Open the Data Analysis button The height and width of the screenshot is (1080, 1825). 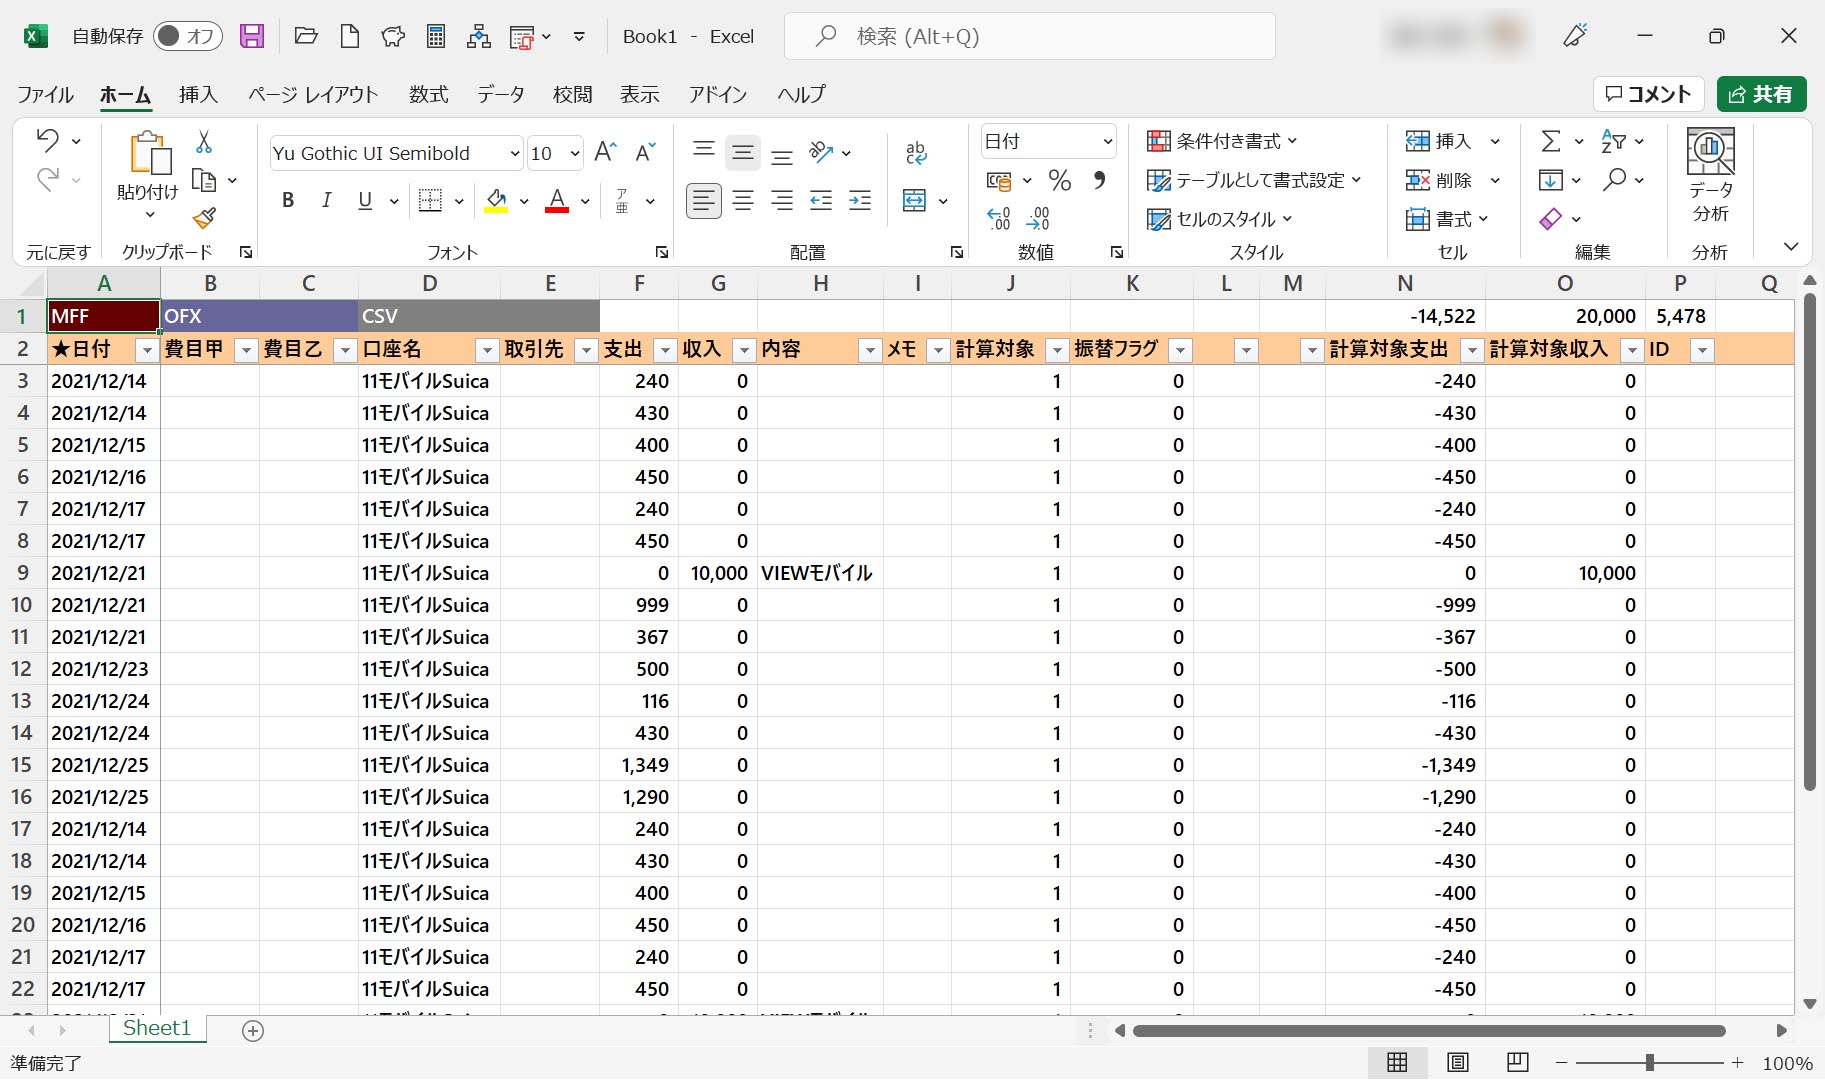point(1710,176)
